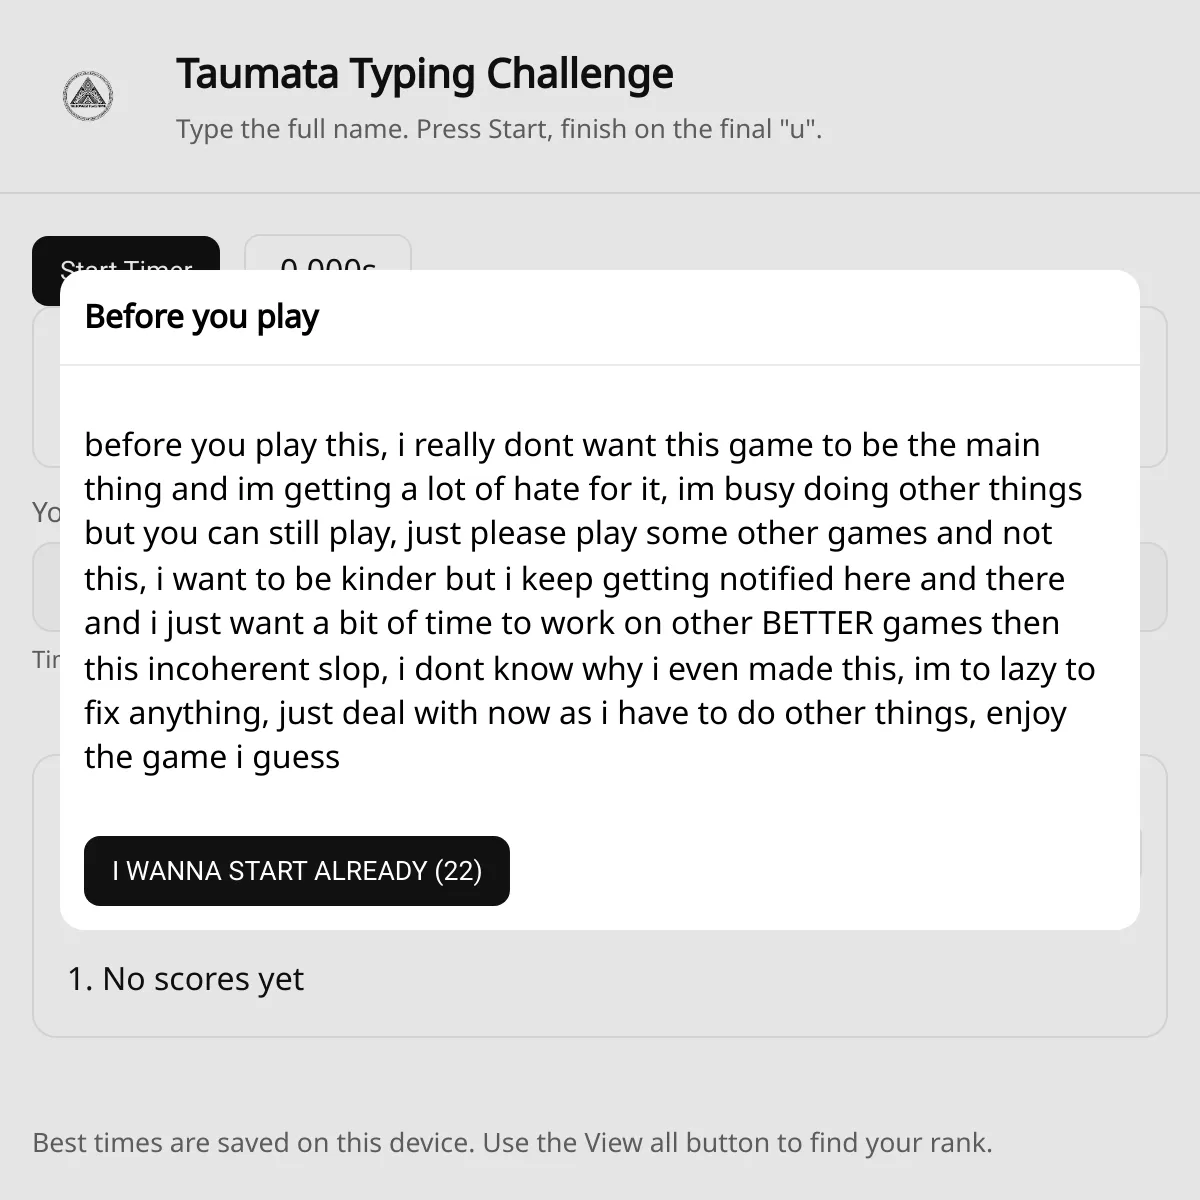1200x1200 pixels.
Task: Click the triangular Taumata logo icon
Action: [x=88, y=97]
